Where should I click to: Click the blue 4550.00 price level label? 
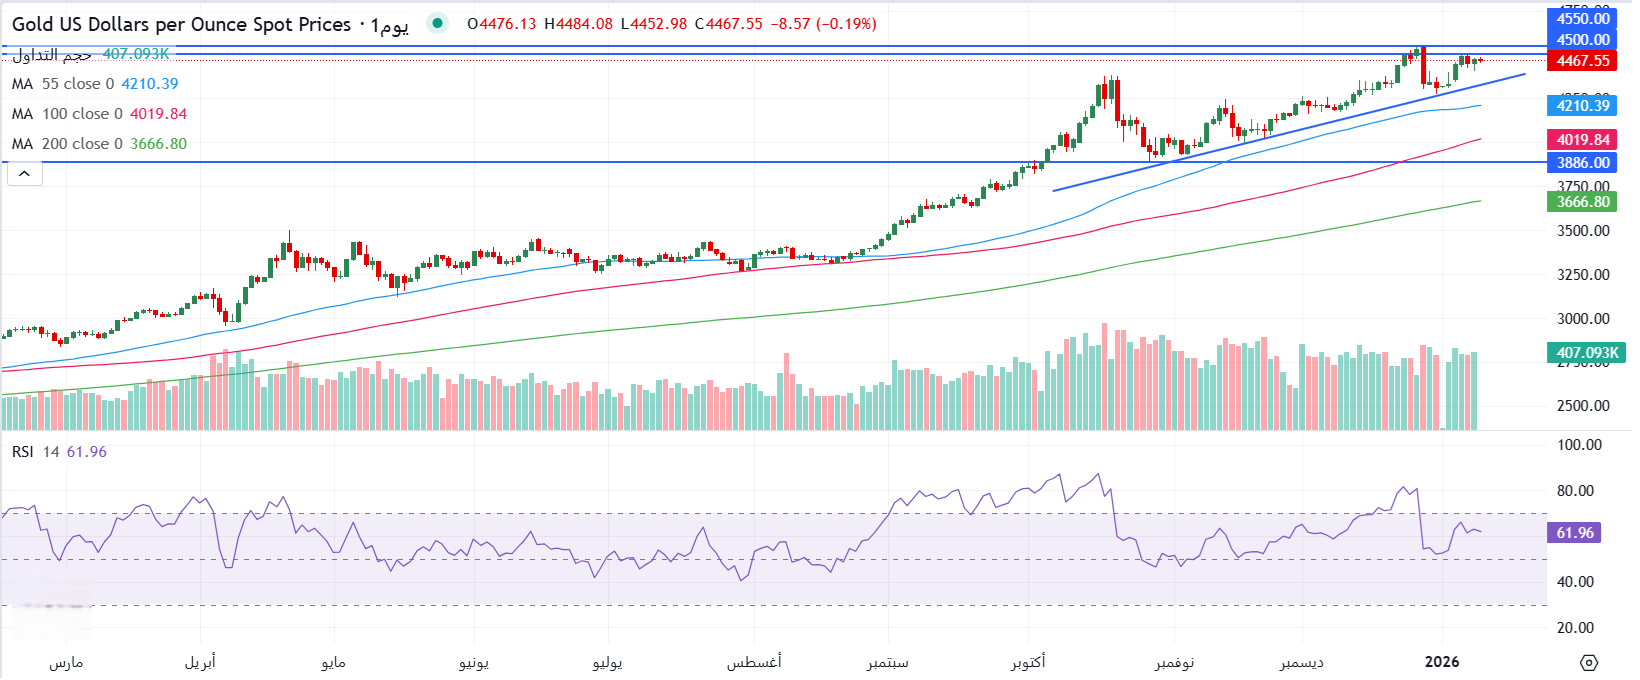coord(1582,18)
